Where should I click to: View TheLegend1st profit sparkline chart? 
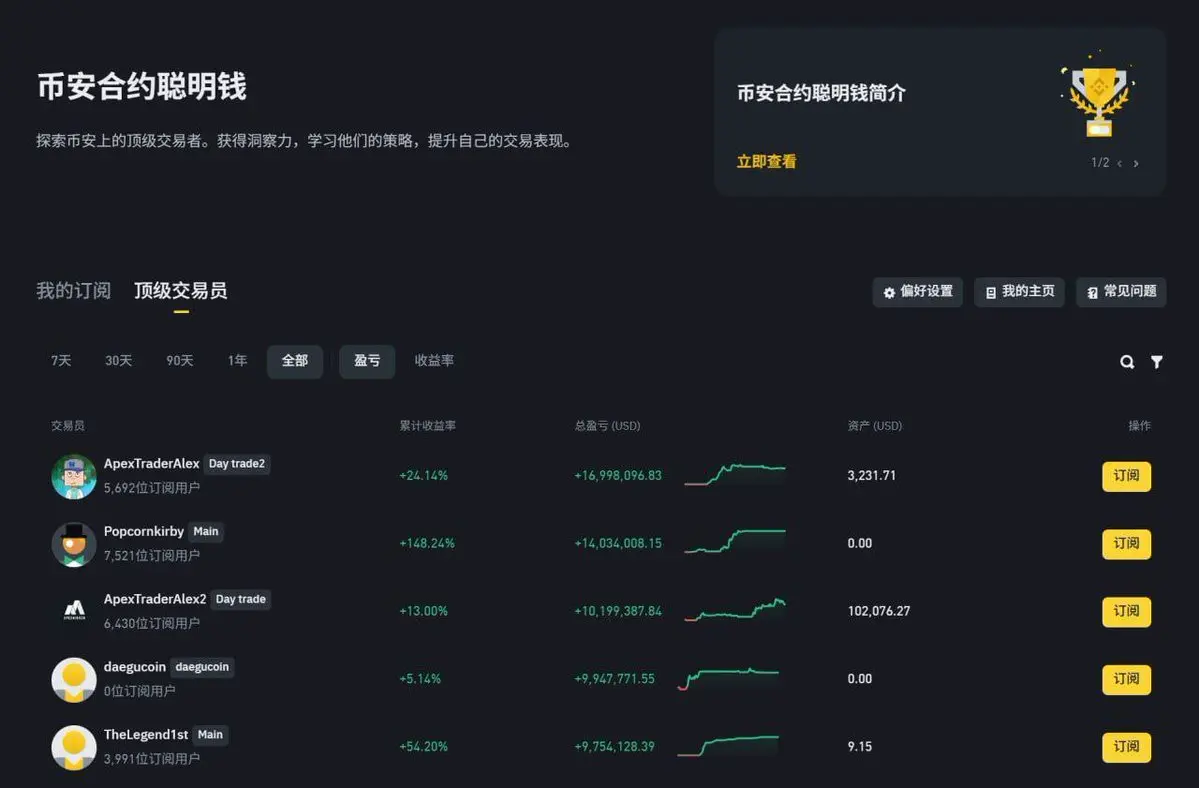click(728, 745)
